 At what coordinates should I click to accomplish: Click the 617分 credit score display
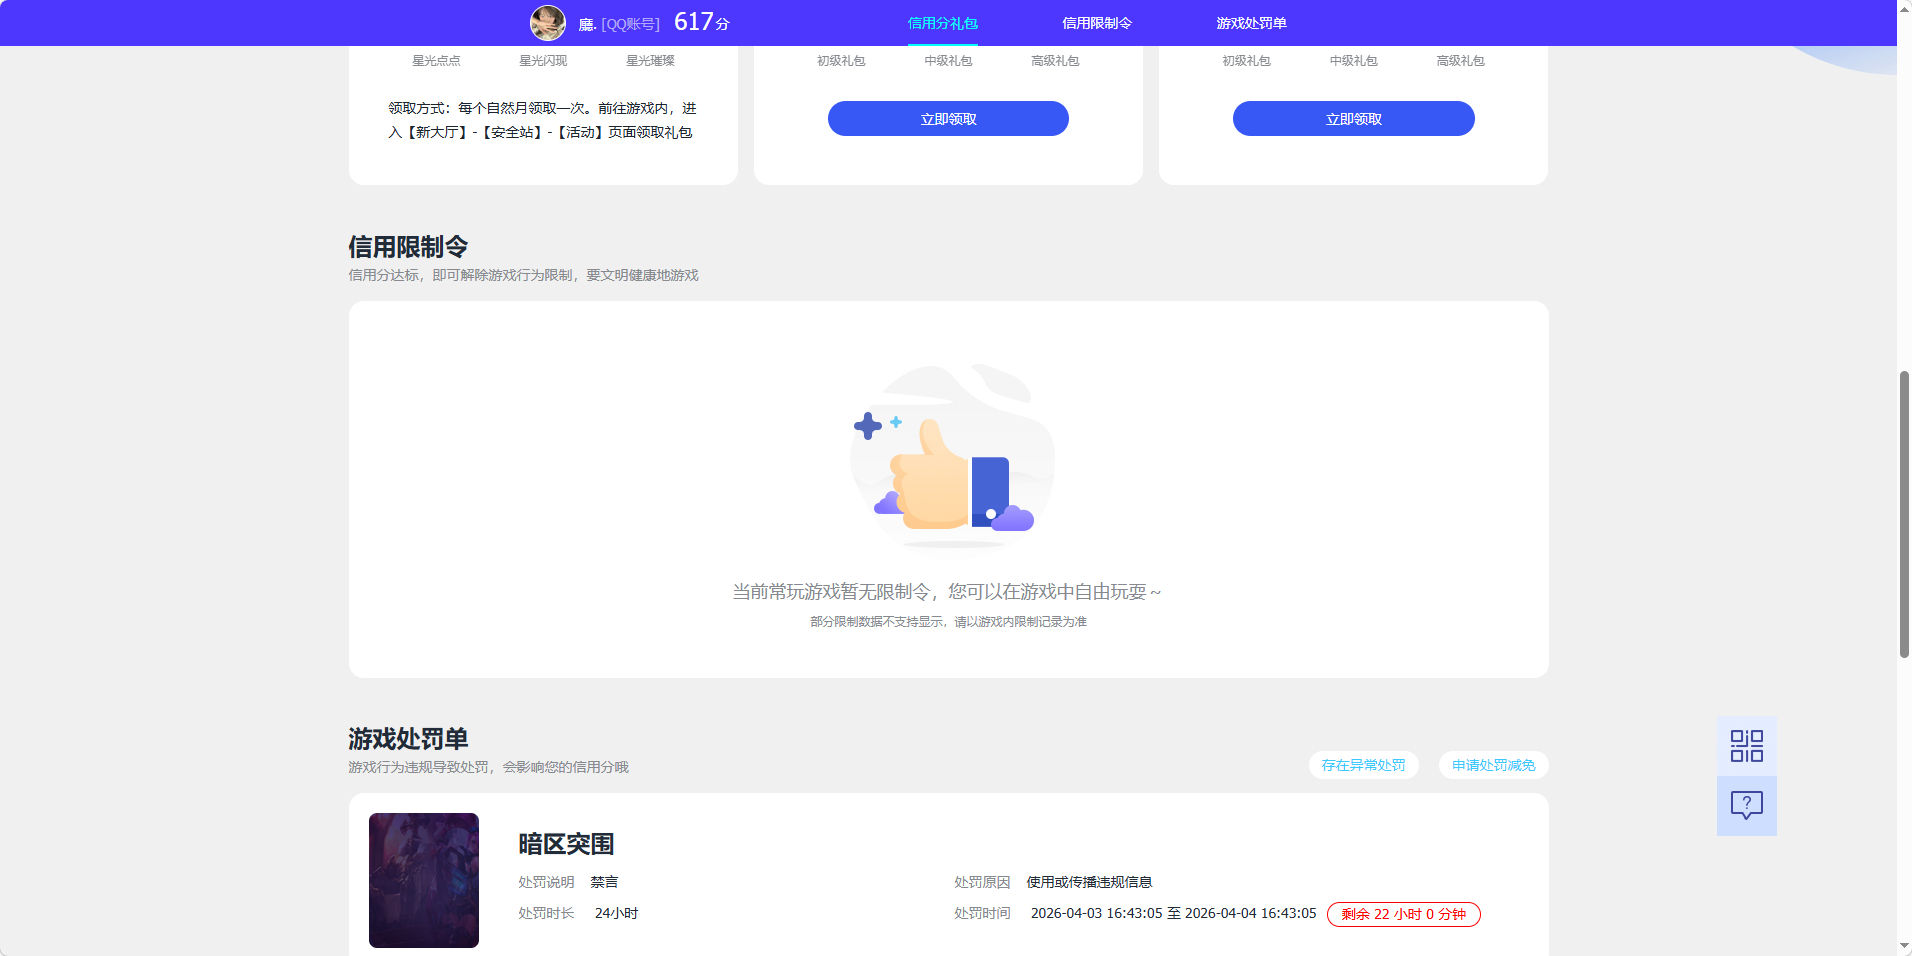701,20
